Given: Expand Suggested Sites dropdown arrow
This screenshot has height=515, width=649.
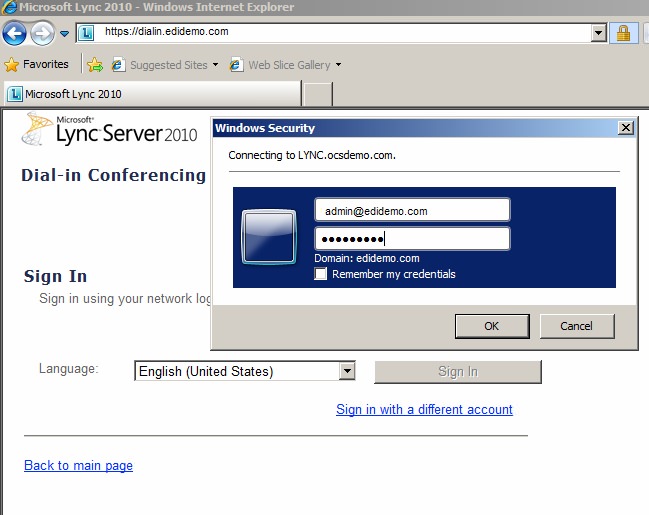Looking at the screenshot, I should (216, 65).
